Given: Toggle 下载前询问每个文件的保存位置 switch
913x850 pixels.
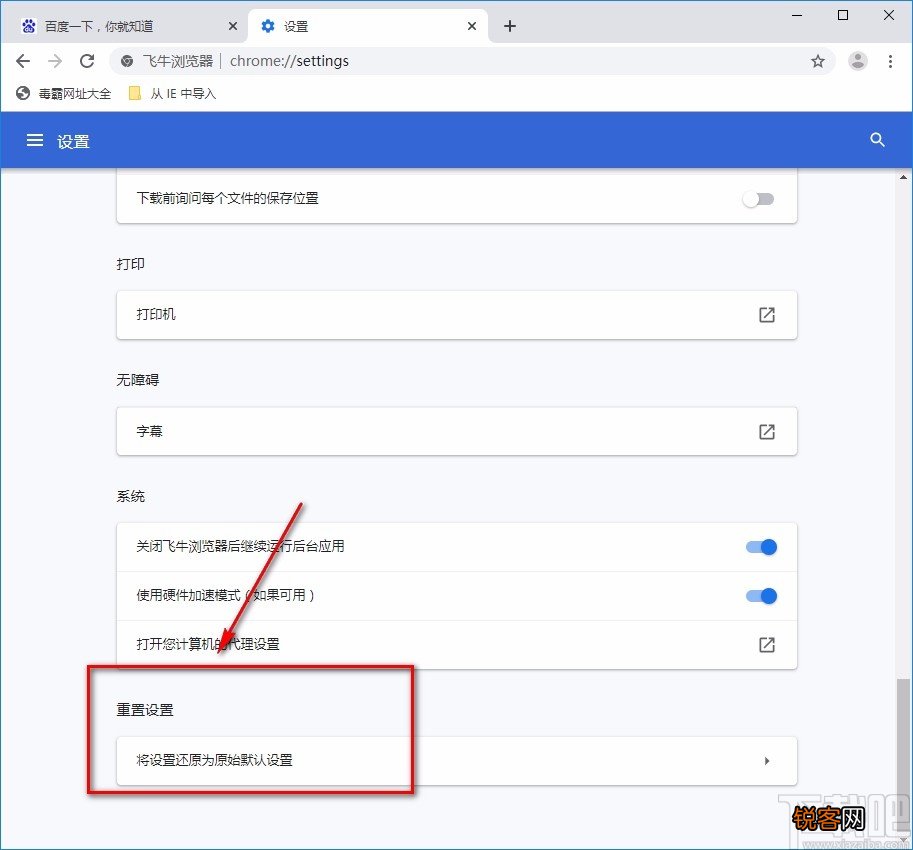Looking at the screenshot, I should pyautogui.click(x=758, y=199).
